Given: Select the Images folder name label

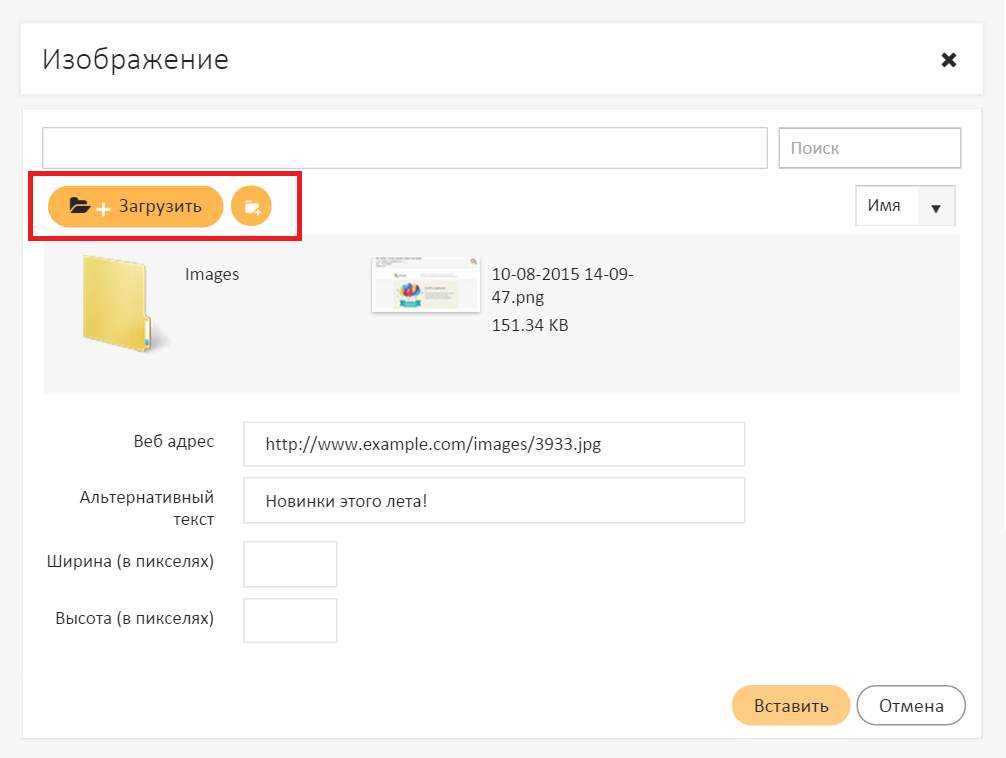Looking at the screenshot, I should [212, 274].
